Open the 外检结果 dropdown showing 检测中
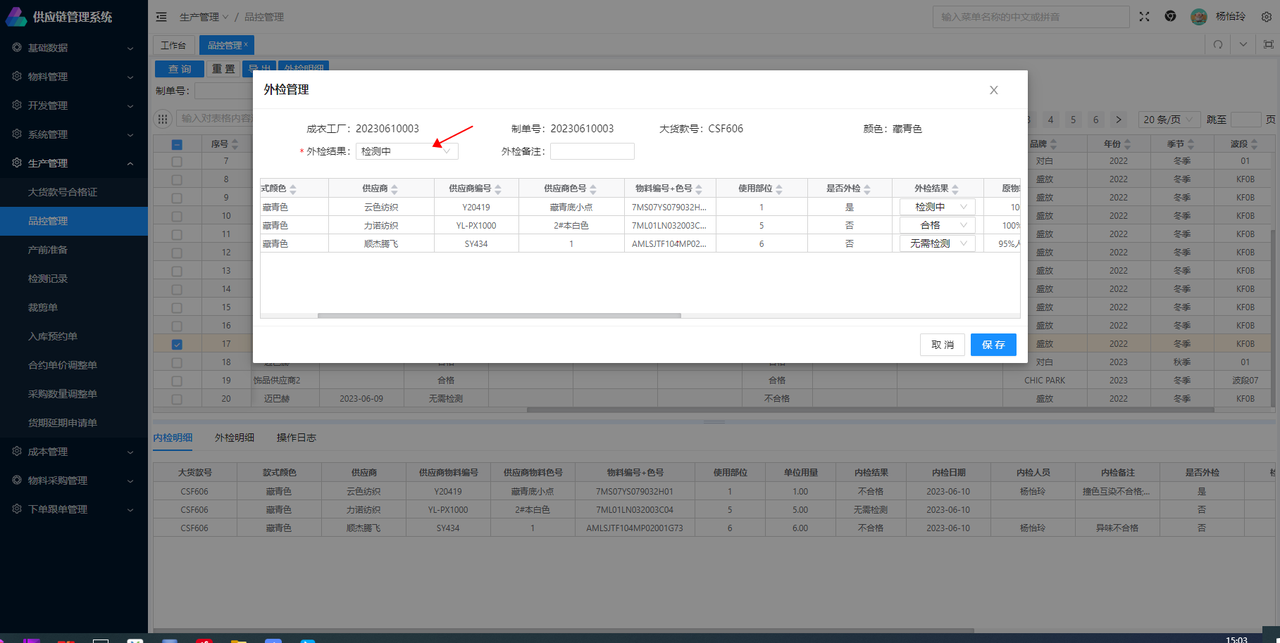1280x643 pixels. tap(407, 151)
